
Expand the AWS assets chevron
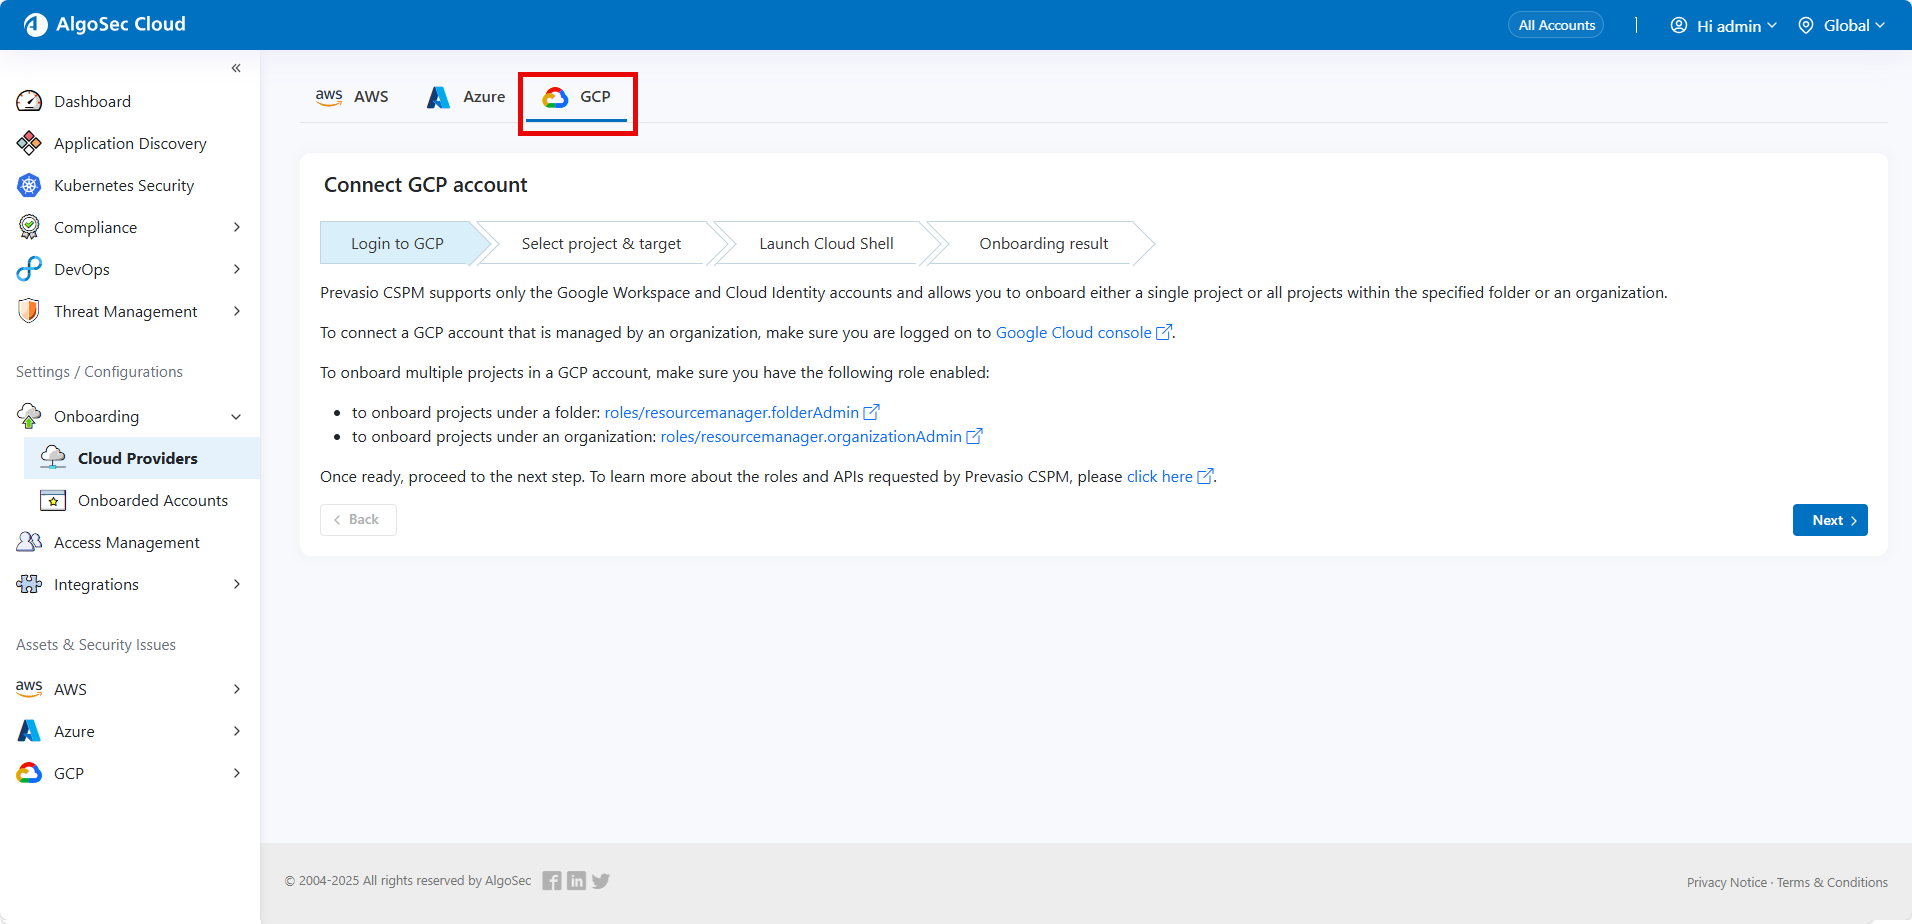click(237, 689)
